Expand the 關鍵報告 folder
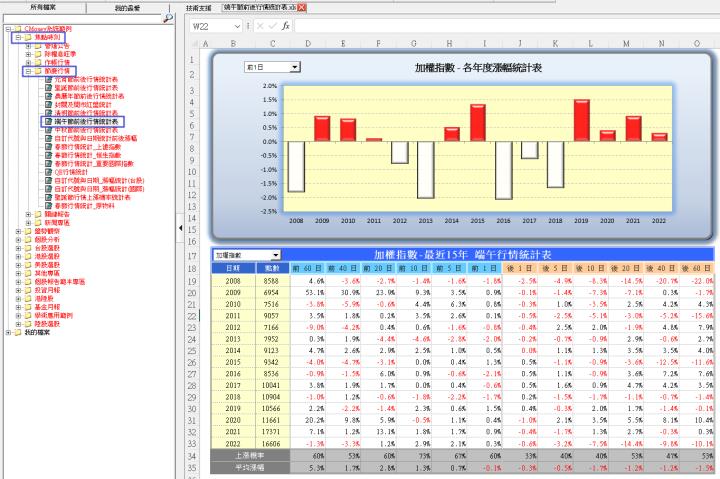Screen dimensions: 720x479 pyautogui.click(x=28, y=214)
